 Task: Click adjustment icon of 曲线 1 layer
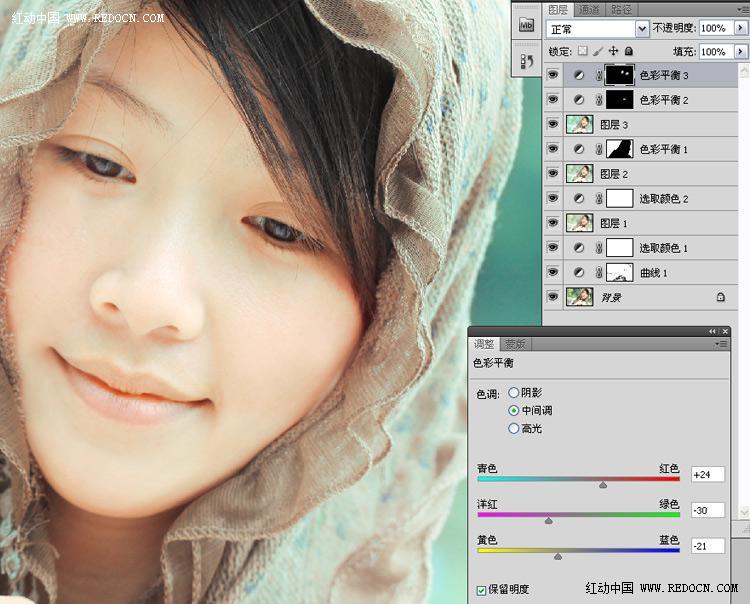[x=579, y=273]
